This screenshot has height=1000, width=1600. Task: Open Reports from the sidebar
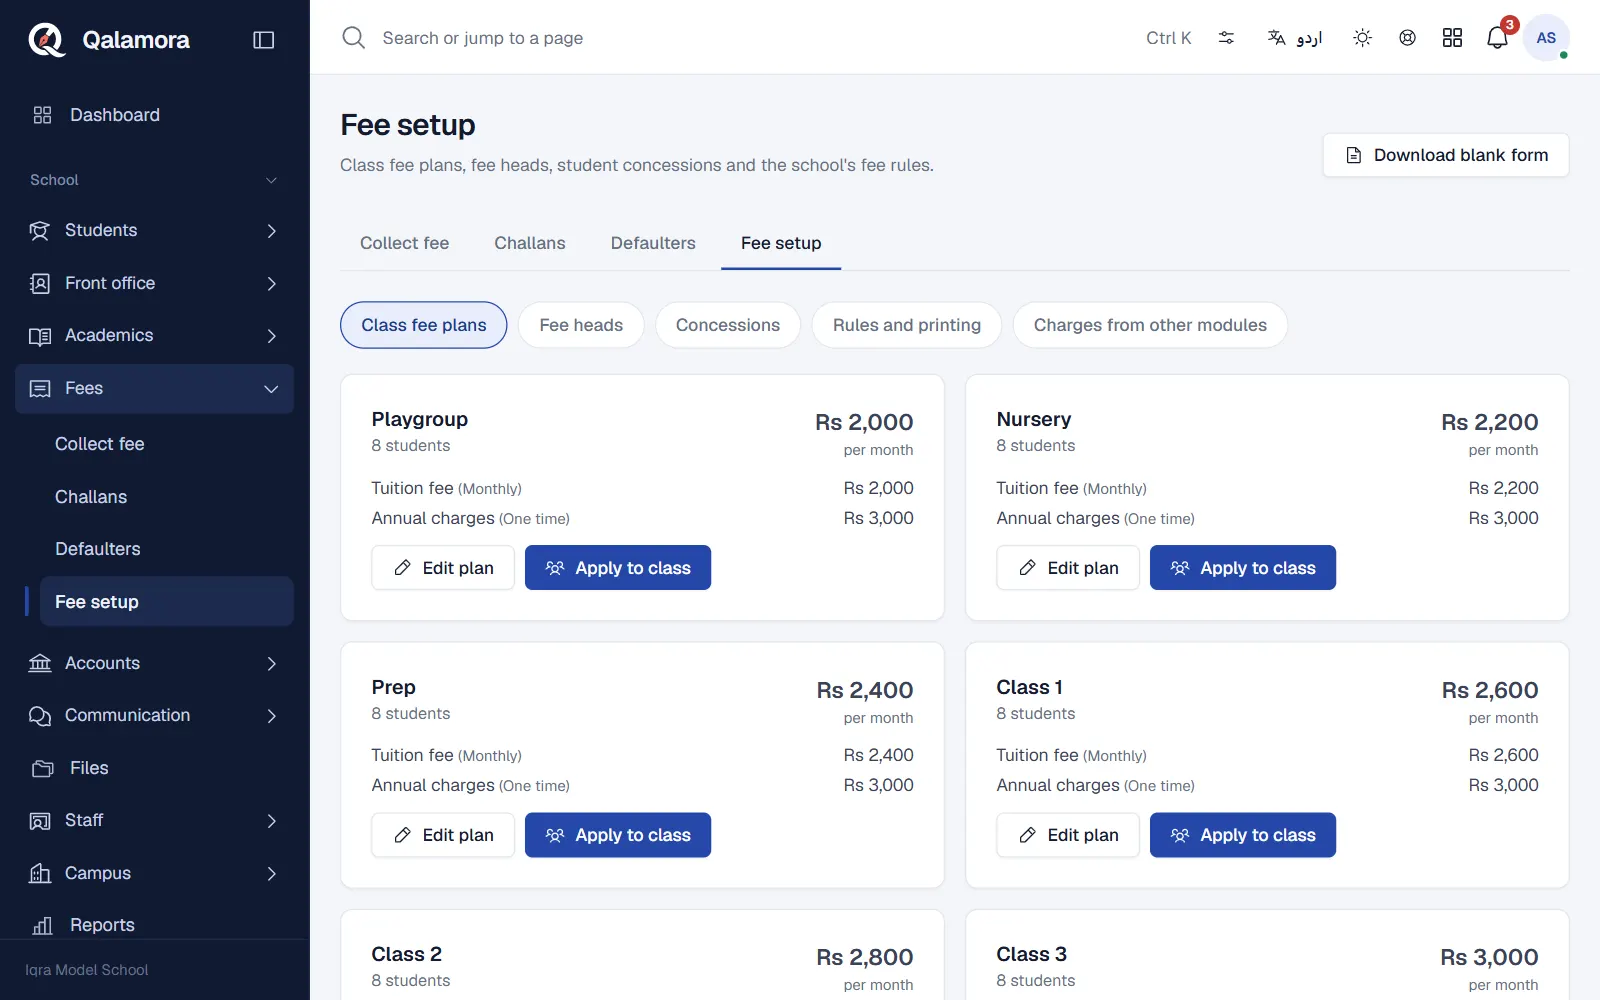point(155,925)
